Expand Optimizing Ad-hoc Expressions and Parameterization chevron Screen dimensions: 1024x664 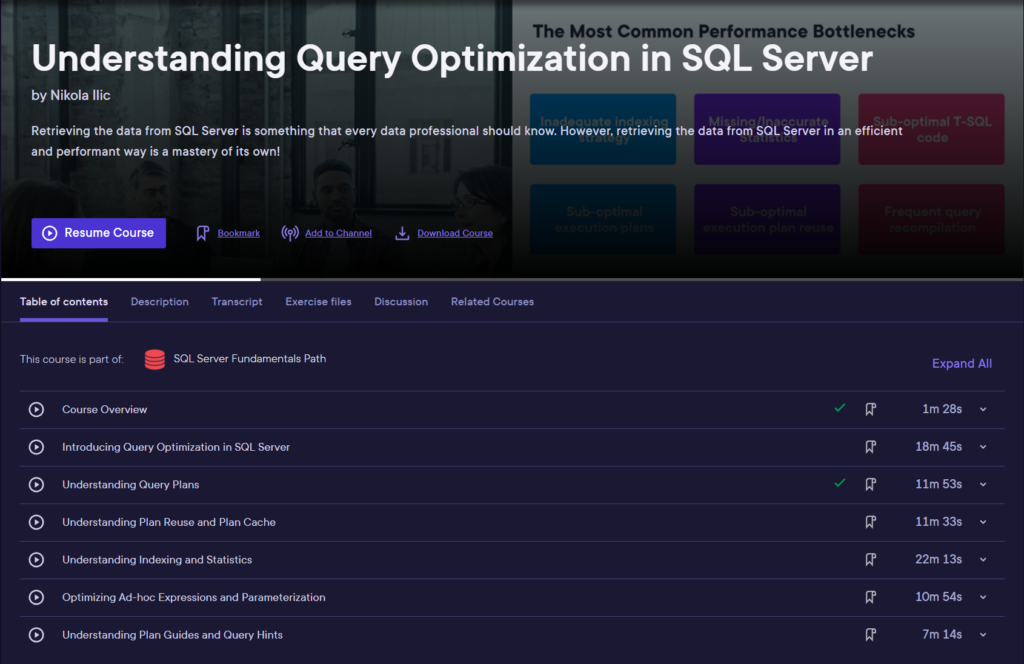click(x=983, y=597)
